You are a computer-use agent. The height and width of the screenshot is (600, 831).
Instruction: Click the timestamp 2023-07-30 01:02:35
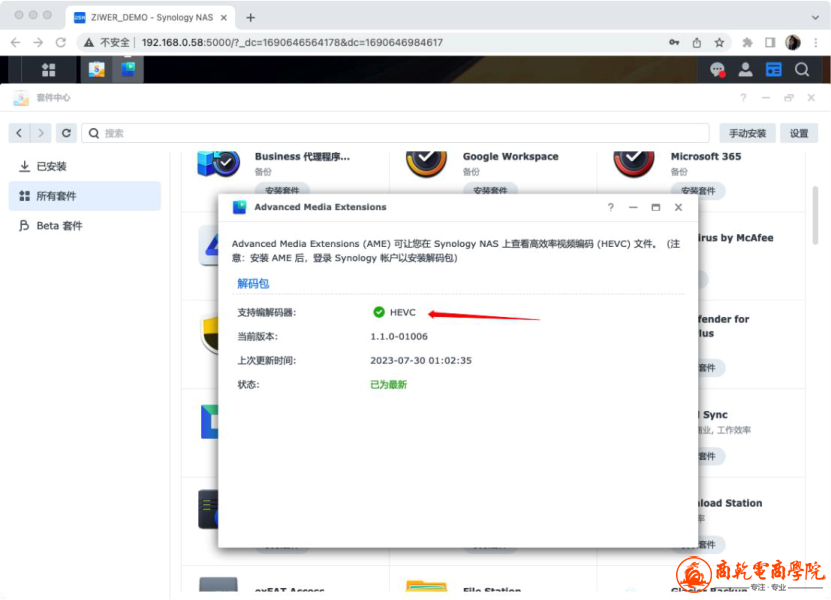coord(421,360)
